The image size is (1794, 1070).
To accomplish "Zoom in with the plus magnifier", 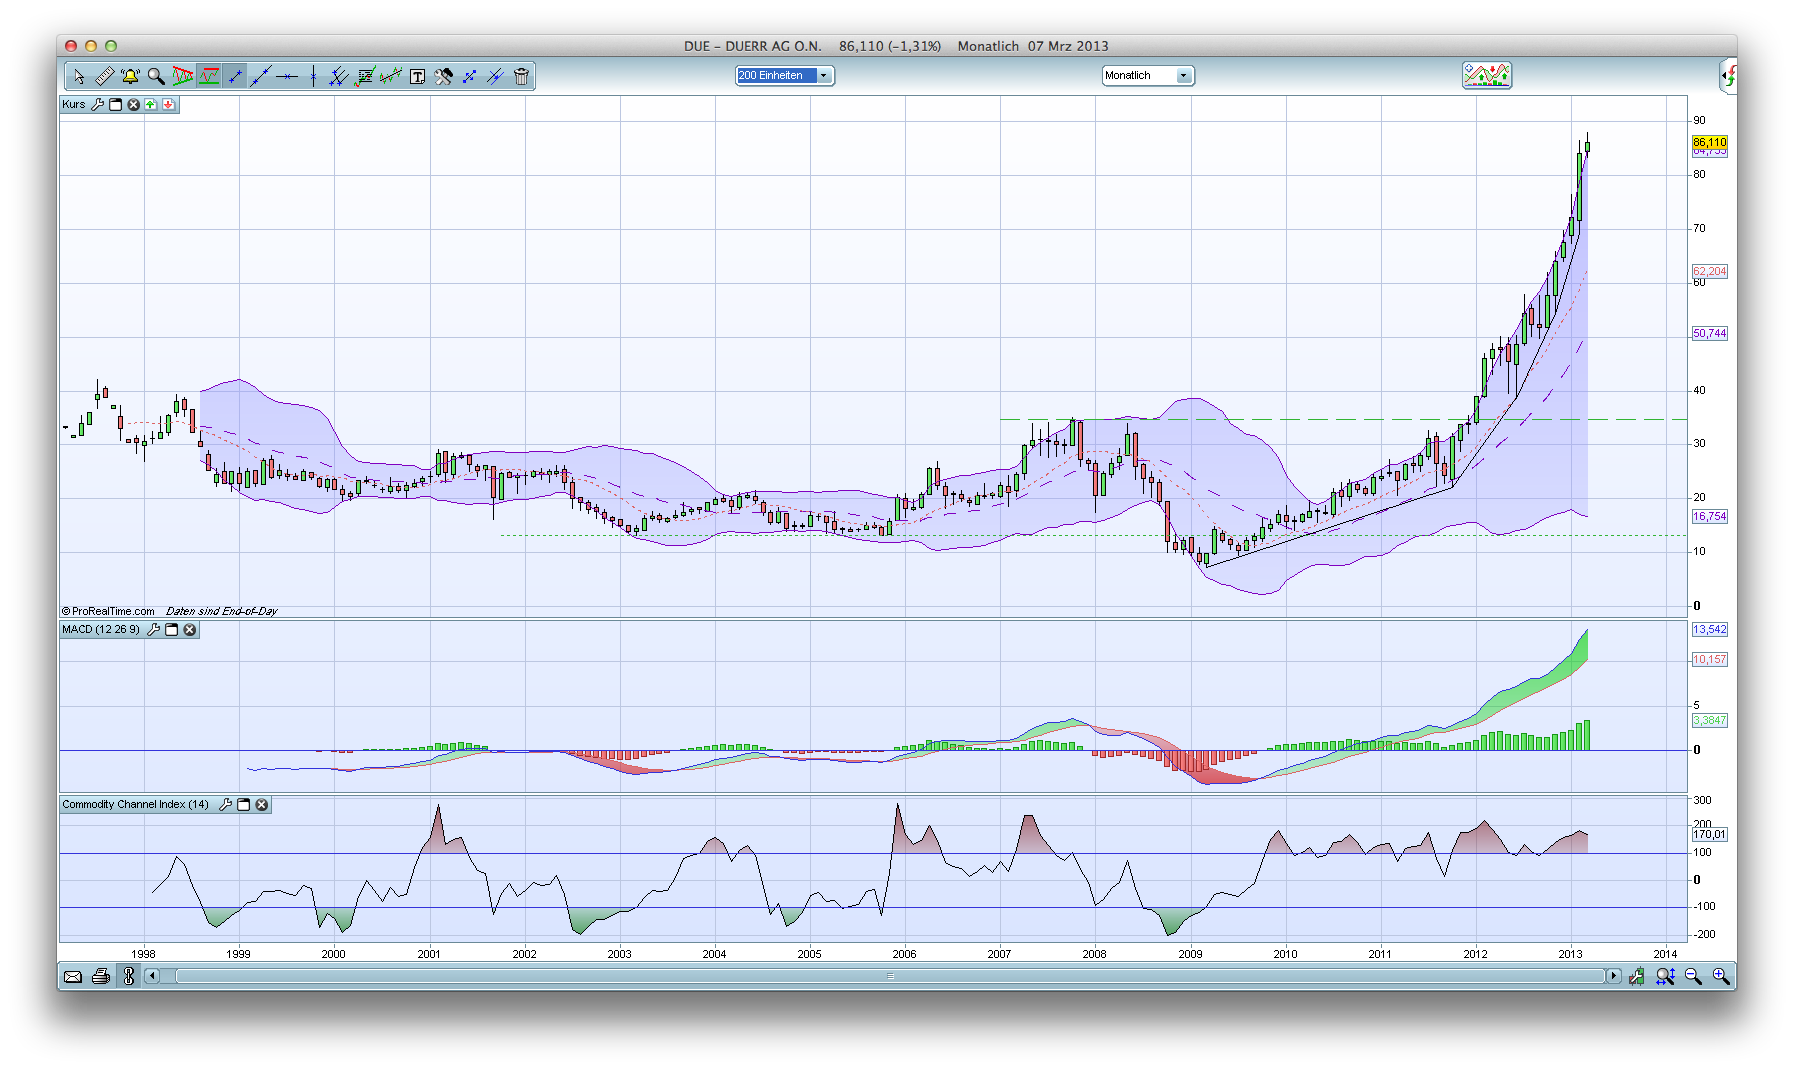I will point(1720,976).
